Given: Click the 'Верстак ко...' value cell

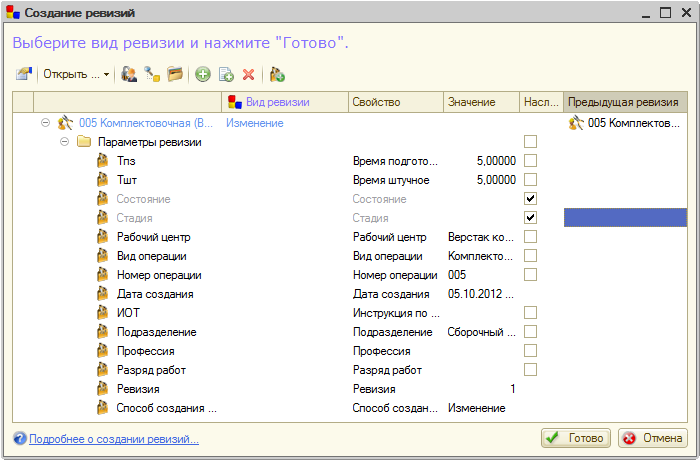Looking at the screenshot, I should 481,237.
